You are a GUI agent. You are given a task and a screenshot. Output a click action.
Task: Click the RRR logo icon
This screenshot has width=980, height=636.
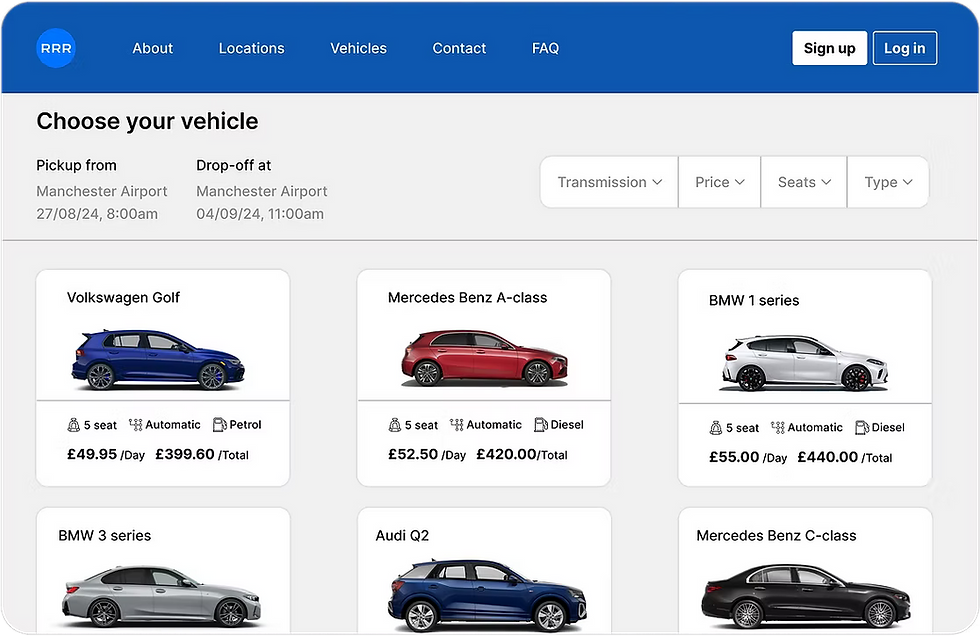[56, 48]
